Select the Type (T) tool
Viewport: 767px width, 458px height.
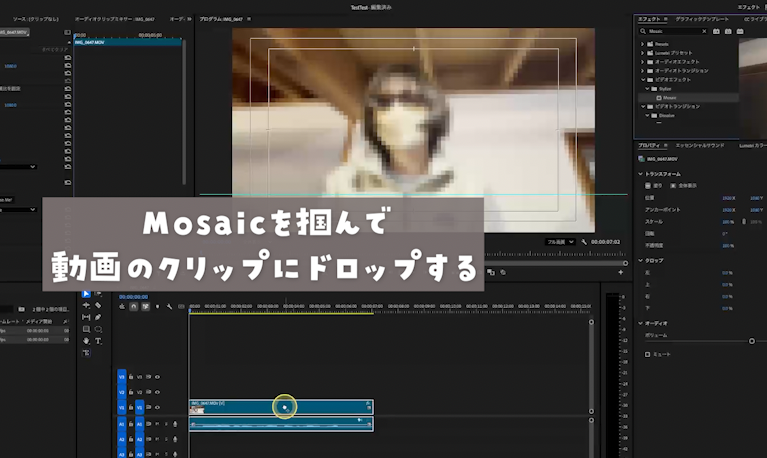coord(98,341)
